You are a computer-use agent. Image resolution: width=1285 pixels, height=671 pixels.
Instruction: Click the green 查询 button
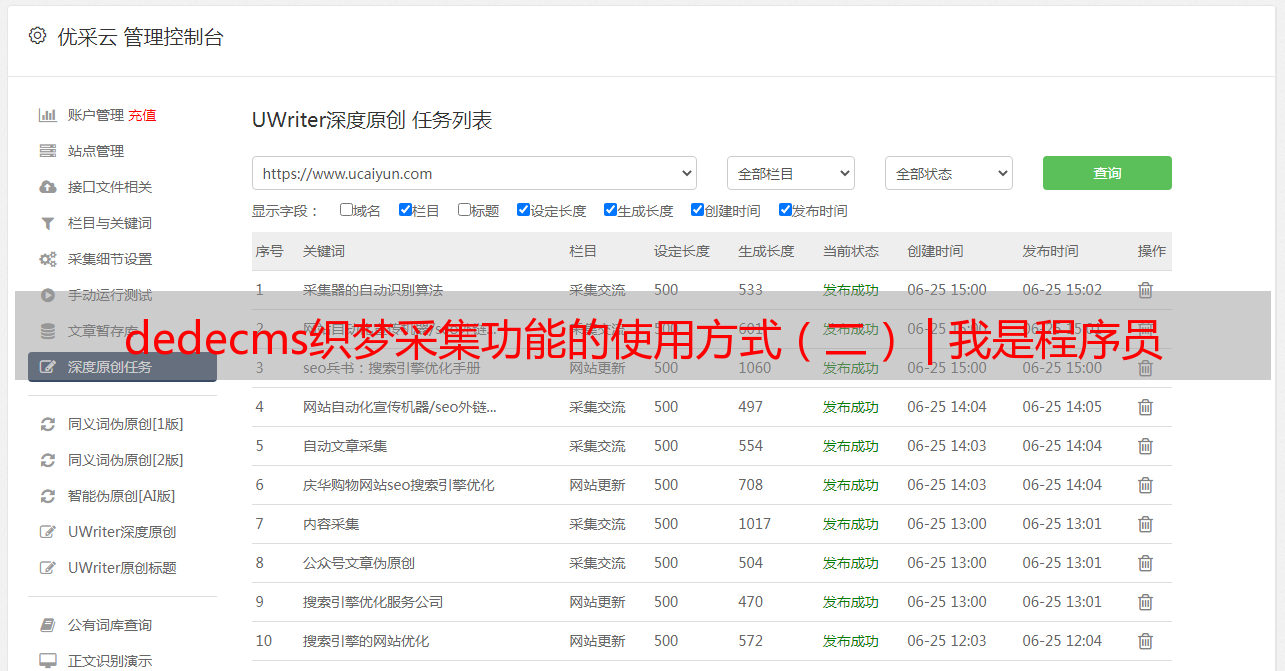[1107, 173]
